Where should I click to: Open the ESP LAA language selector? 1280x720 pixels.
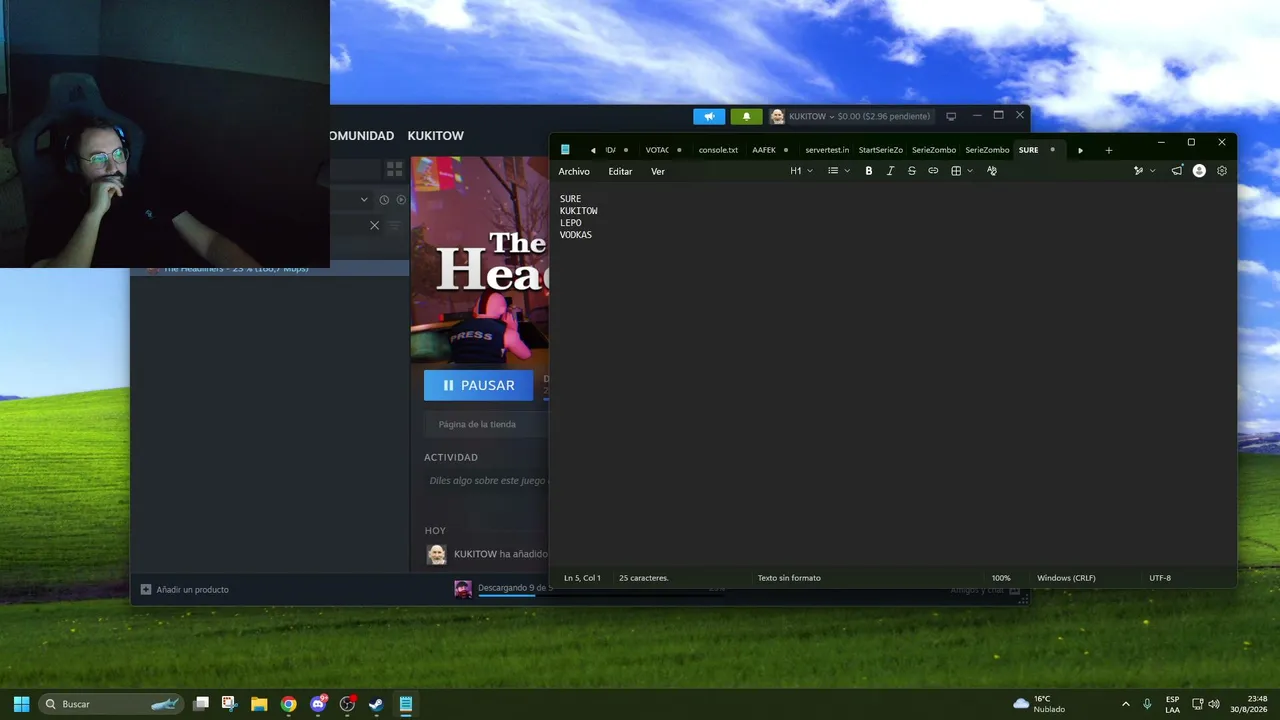click(x=1172, y=704)
